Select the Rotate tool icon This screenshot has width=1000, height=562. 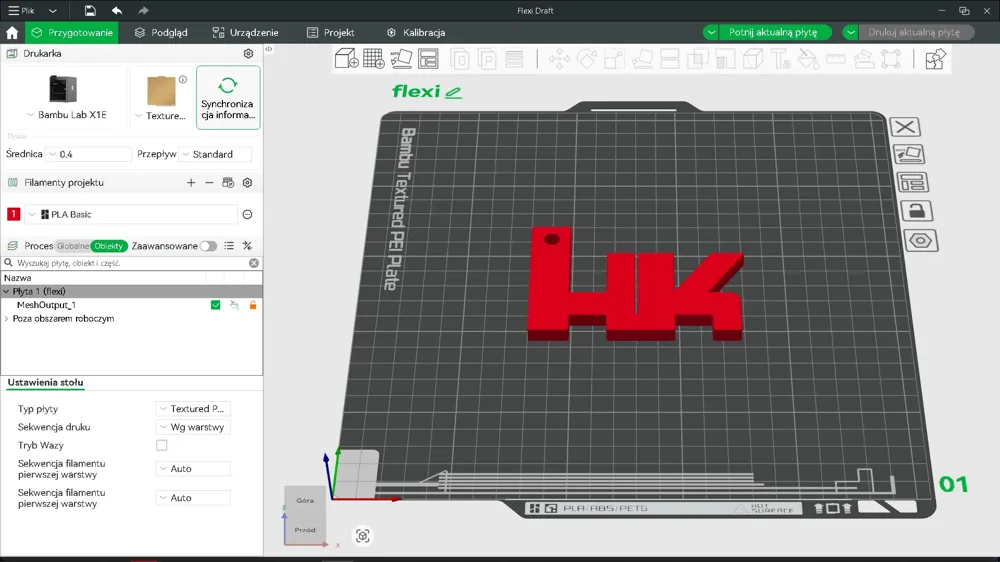point(587,59)
